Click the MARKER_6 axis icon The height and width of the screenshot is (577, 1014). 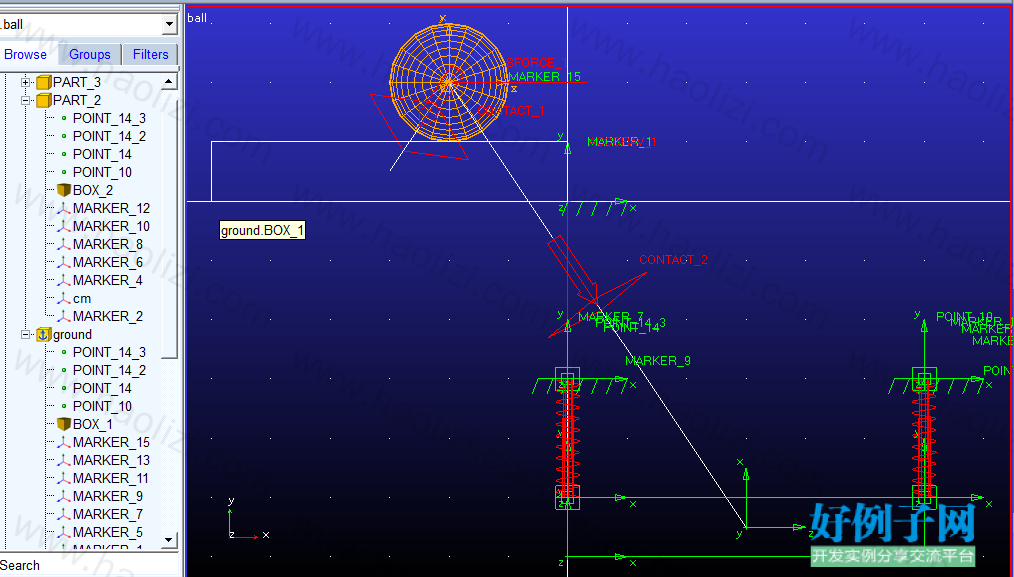coord(63,263)
